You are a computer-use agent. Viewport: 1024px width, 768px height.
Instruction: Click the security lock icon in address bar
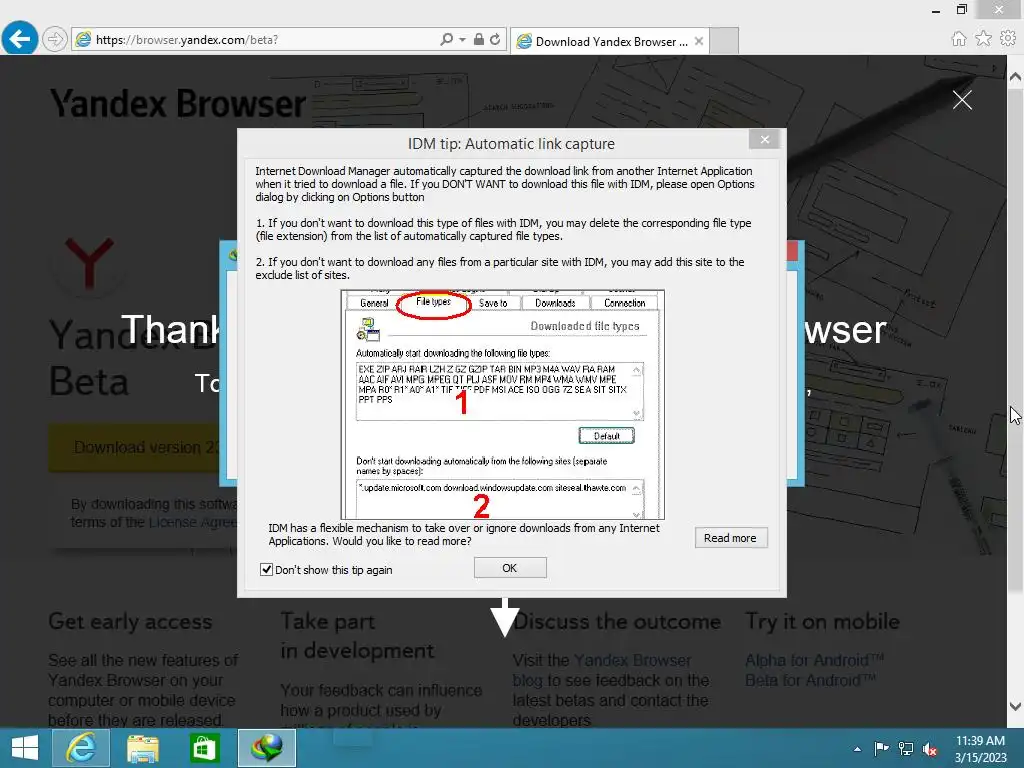[x=479, y=39]
